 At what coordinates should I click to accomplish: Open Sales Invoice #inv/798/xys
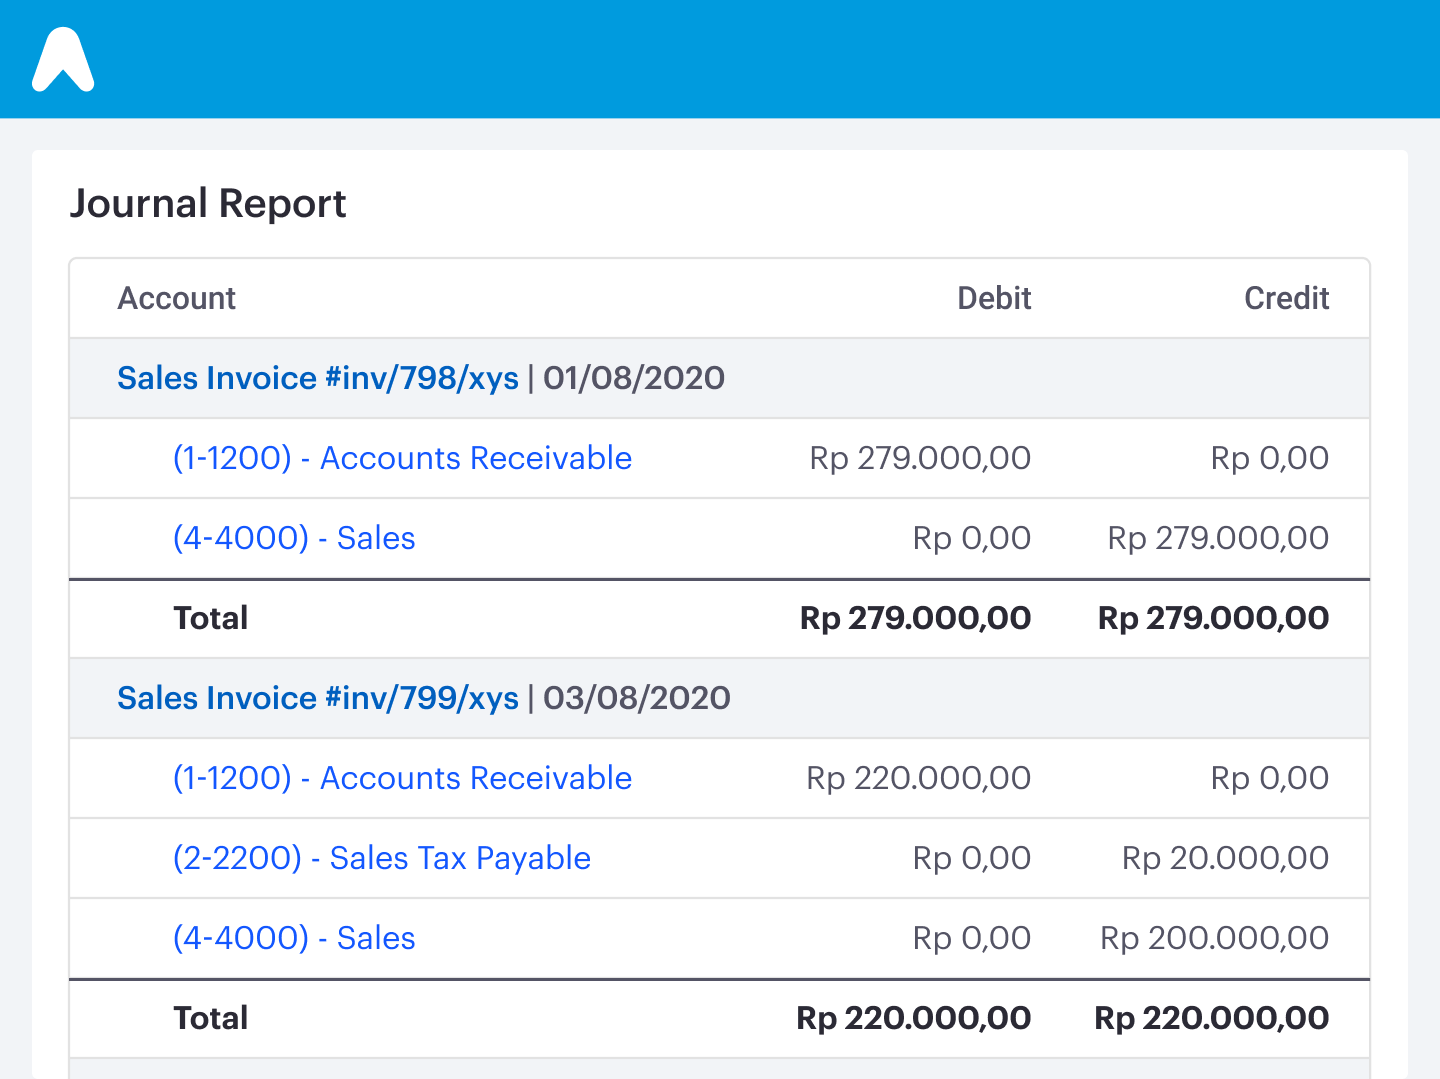(317, 378)
